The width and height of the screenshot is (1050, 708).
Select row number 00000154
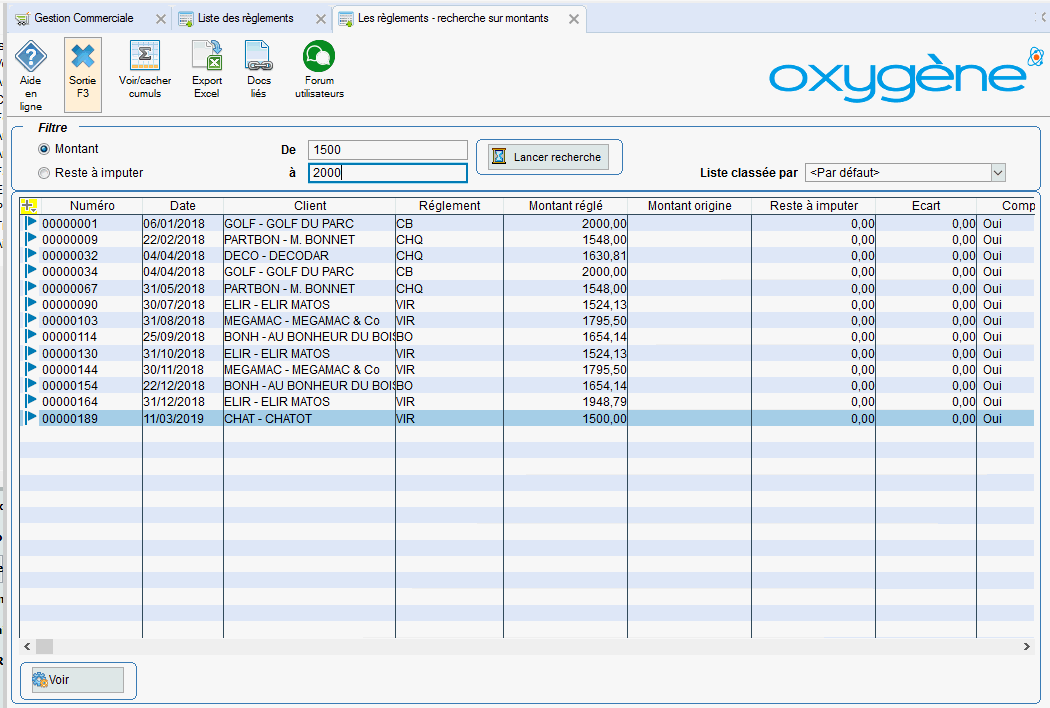[70, 385]
